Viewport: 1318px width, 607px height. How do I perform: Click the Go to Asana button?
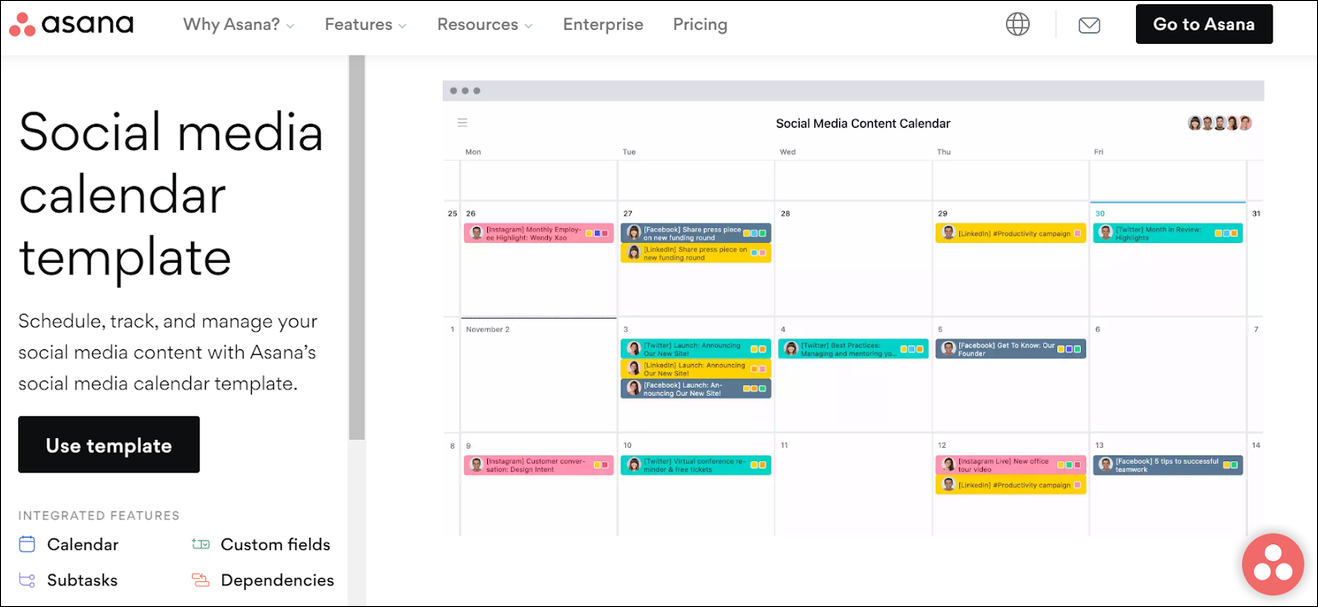coord(1203,24)
